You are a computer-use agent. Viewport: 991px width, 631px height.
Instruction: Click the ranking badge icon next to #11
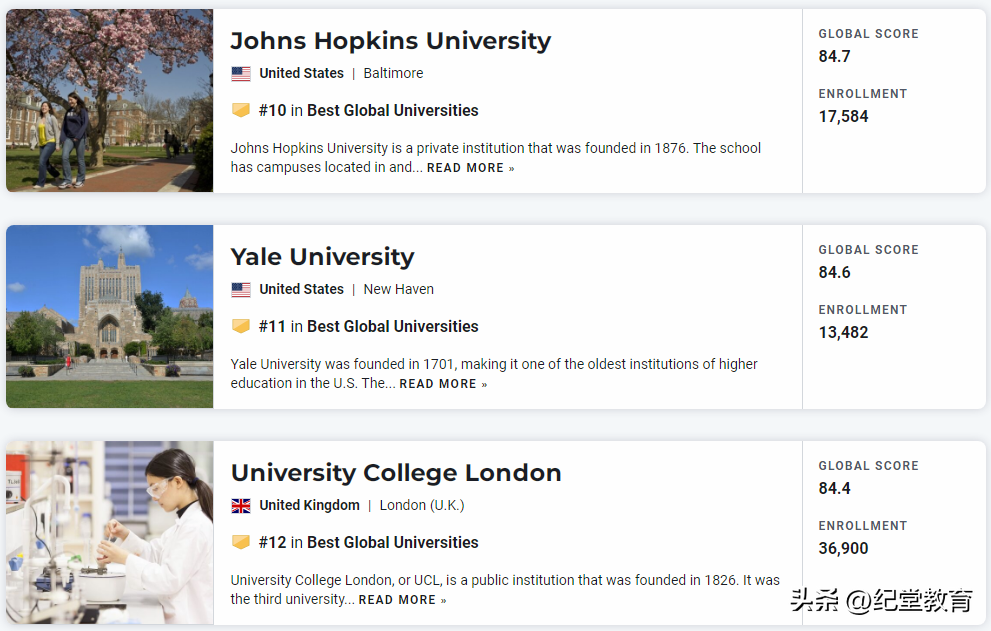point(241,326)
